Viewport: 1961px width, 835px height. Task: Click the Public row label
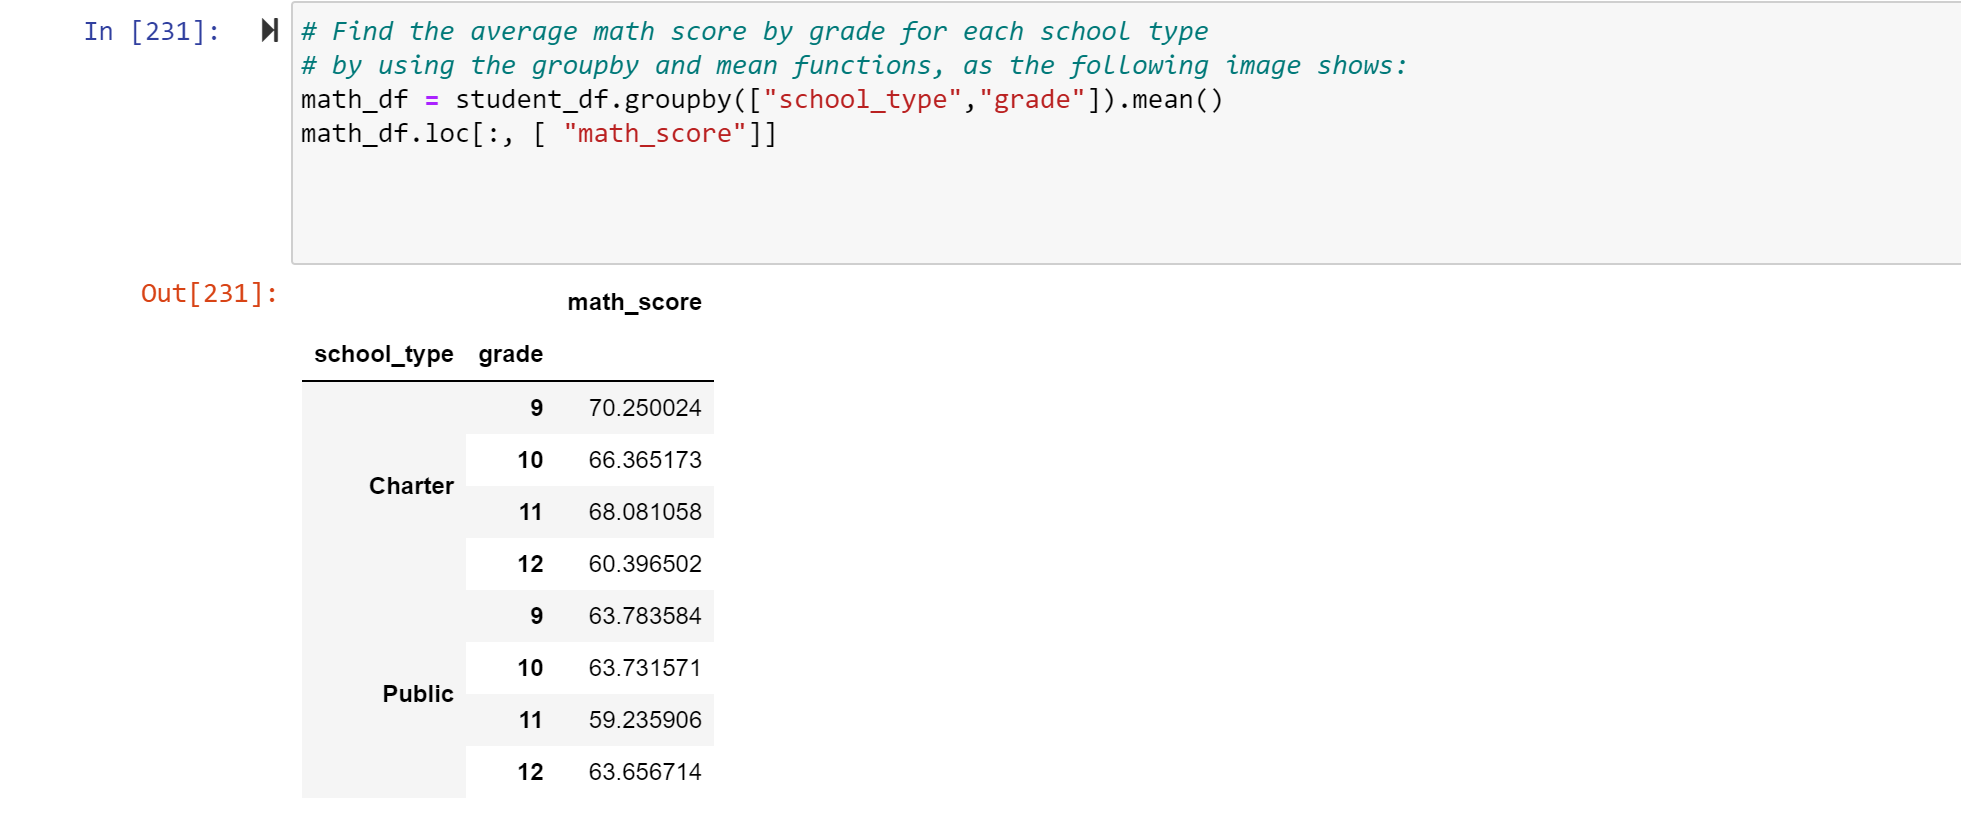click(418, 694)
